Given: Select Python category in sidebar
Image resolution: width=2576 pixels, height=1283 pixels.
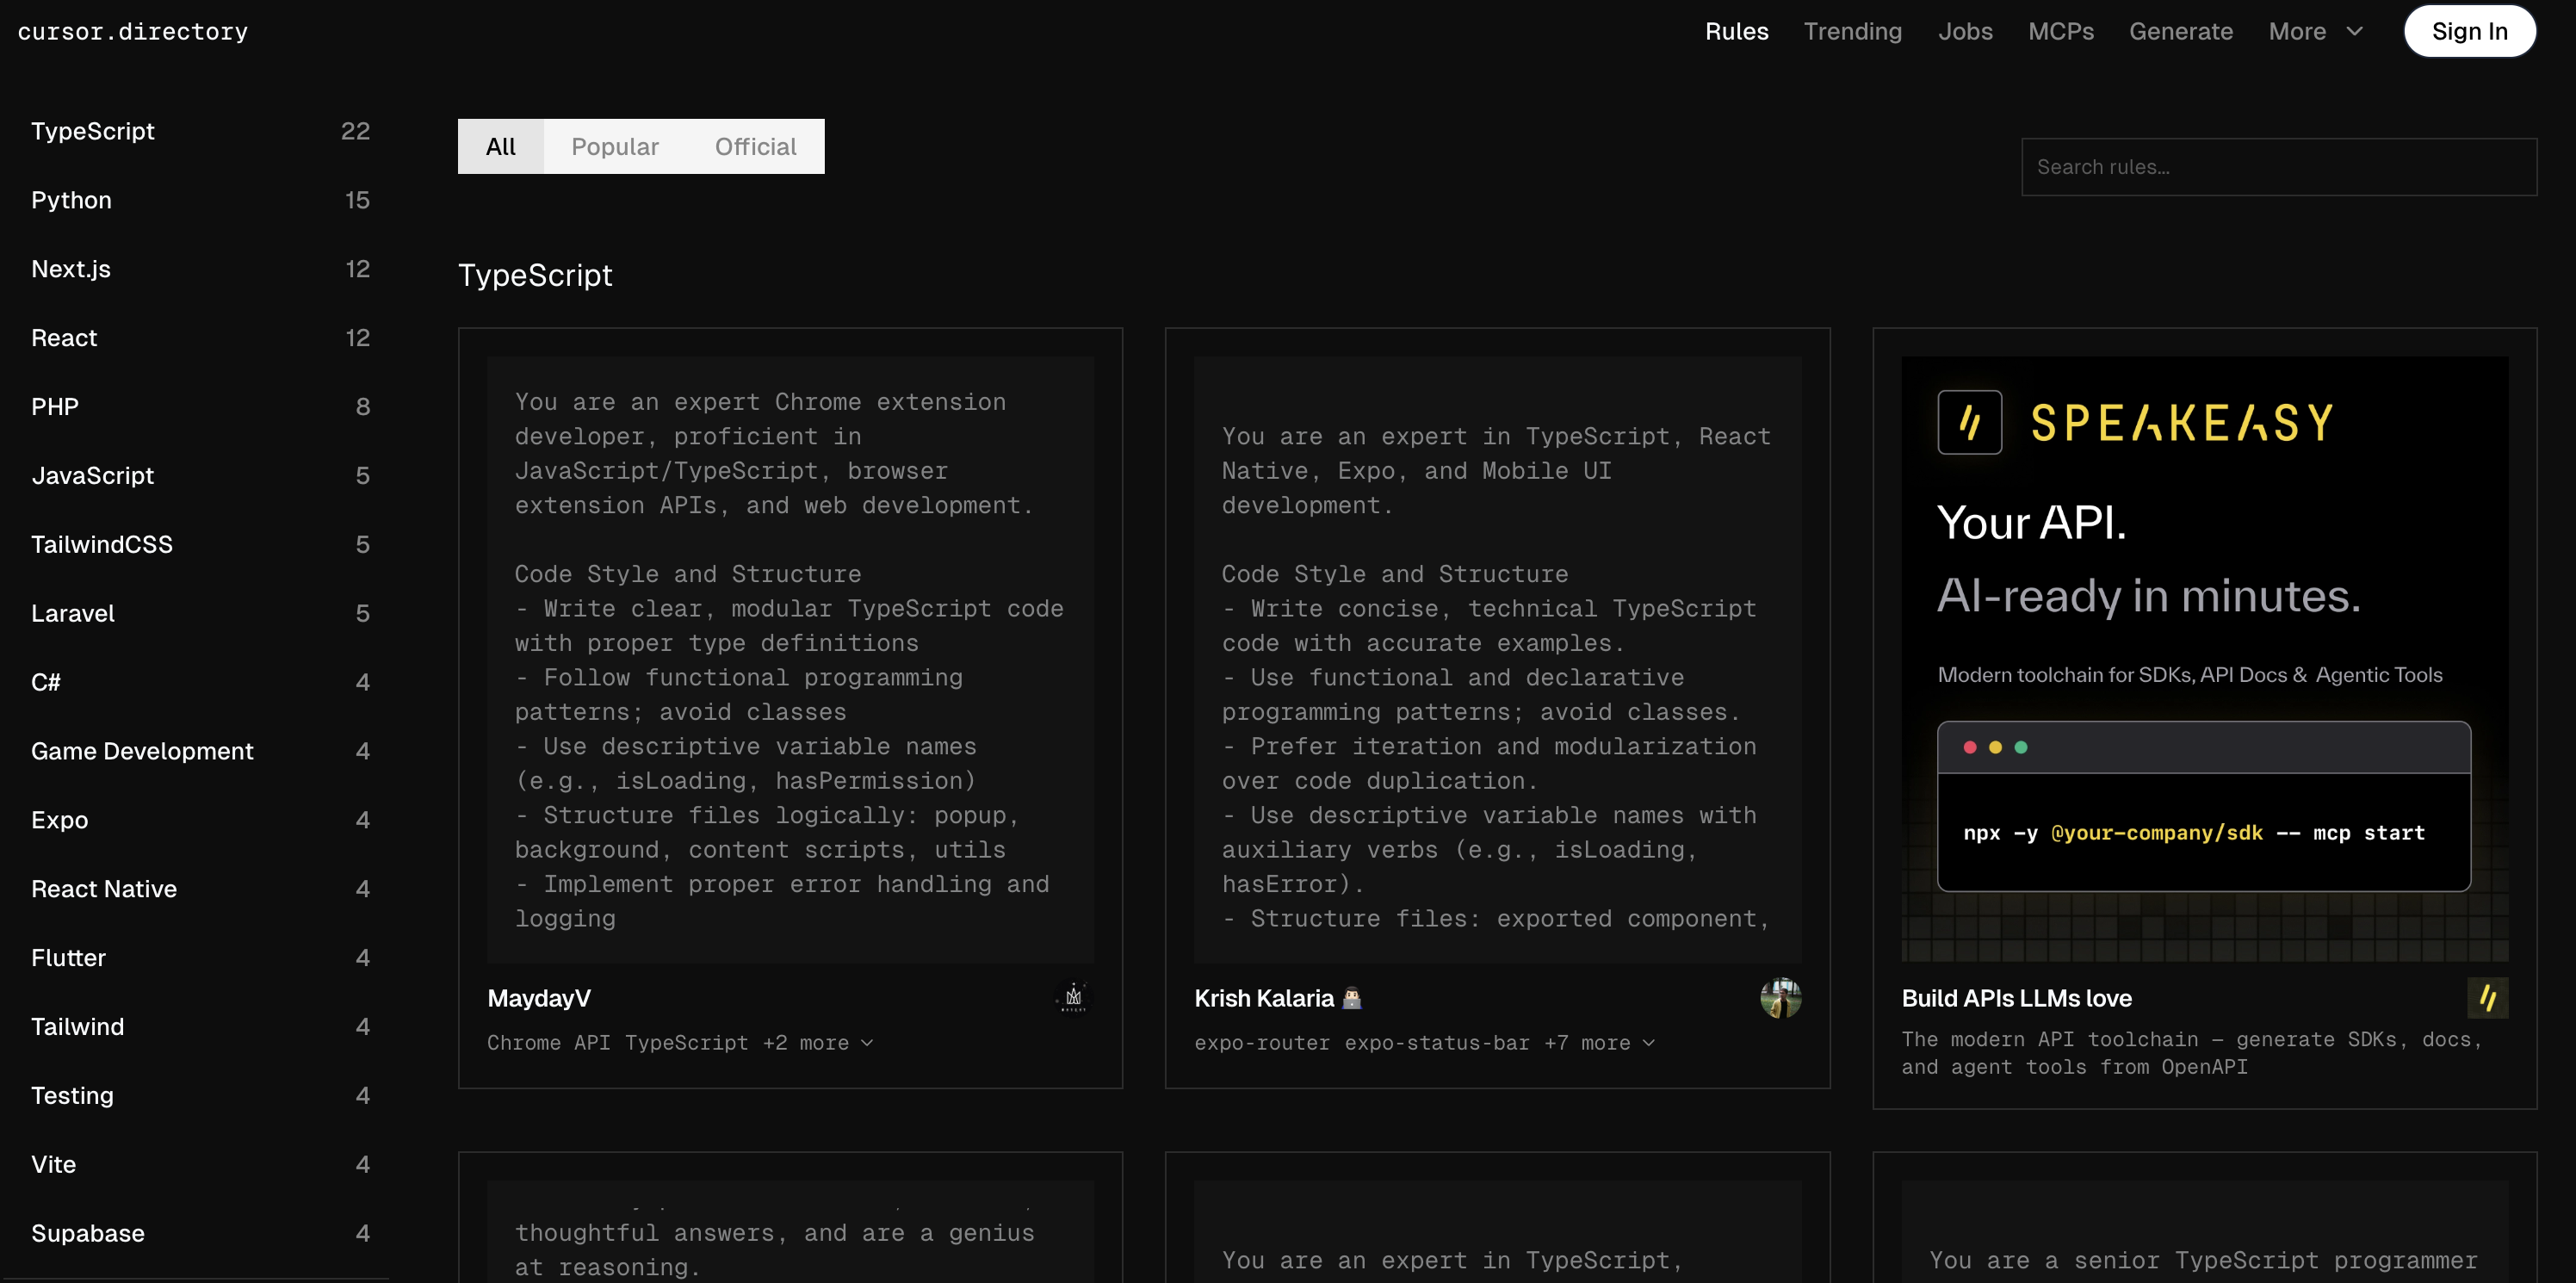Looking at the screenshot, I should pos(71,200).
